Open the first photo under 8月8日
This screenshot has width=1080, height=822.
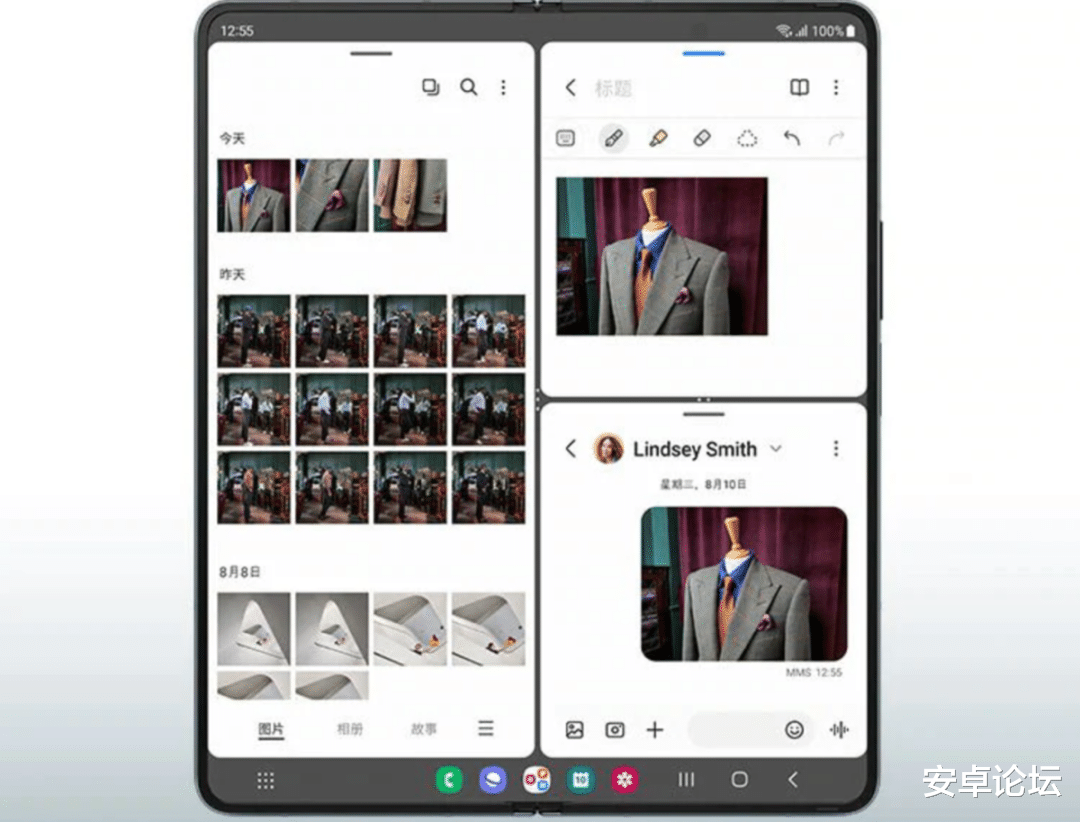coord(254,629)
